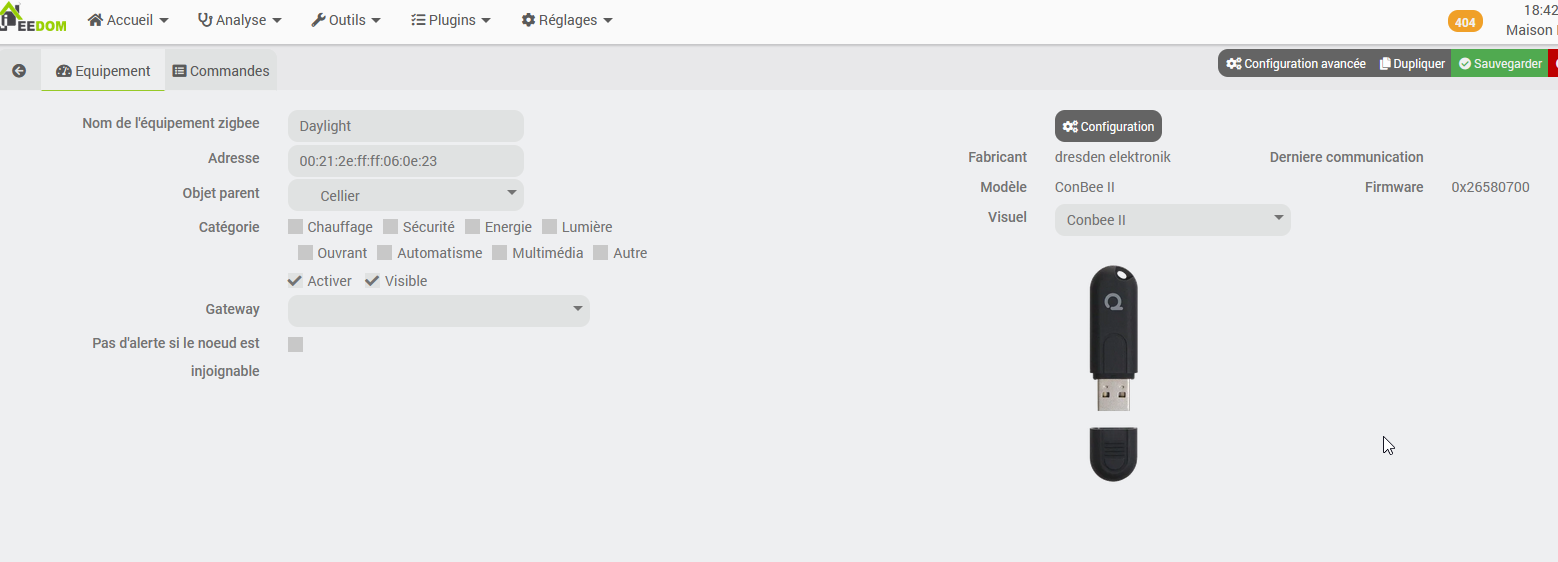Enable the Chauffage category checkbox

point(295,227)
